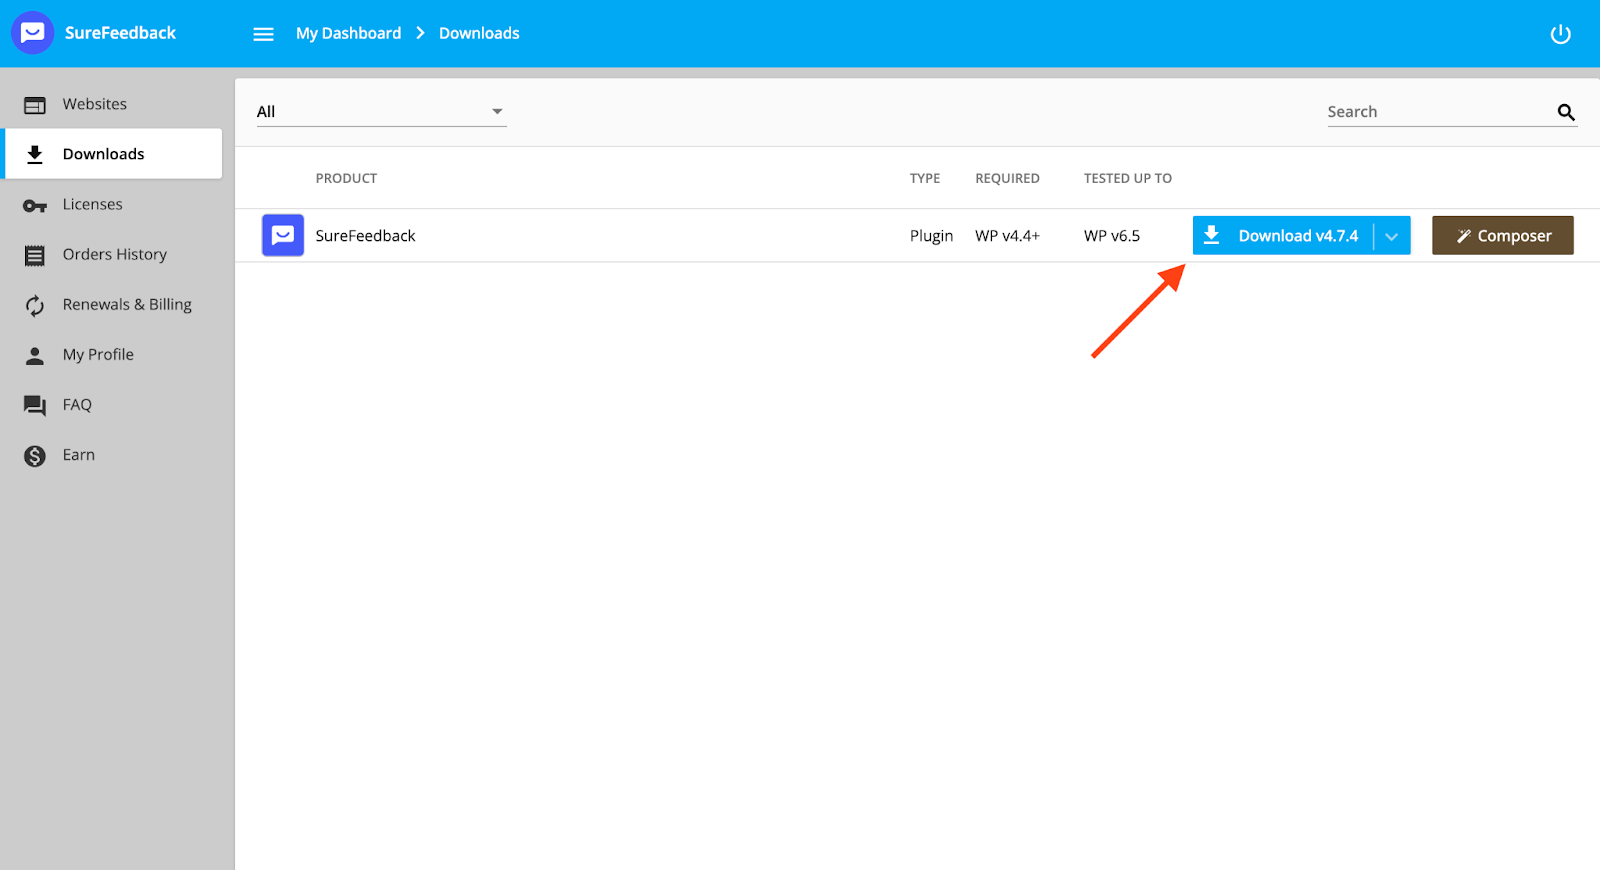Click the TESTED UP TO column header
This screenshot has height=870, width=1600.
pos(1128,178)
